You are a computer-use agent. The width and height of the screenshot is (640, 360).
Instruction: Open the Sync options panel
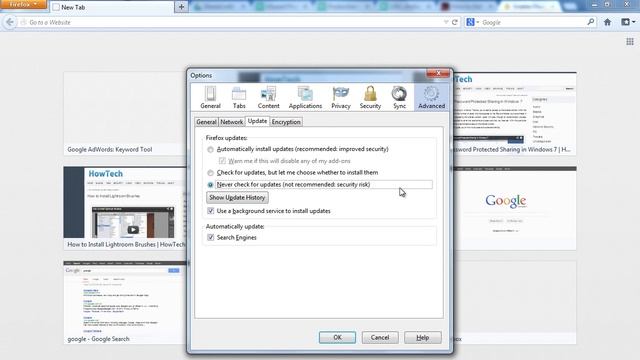point(399,97)
